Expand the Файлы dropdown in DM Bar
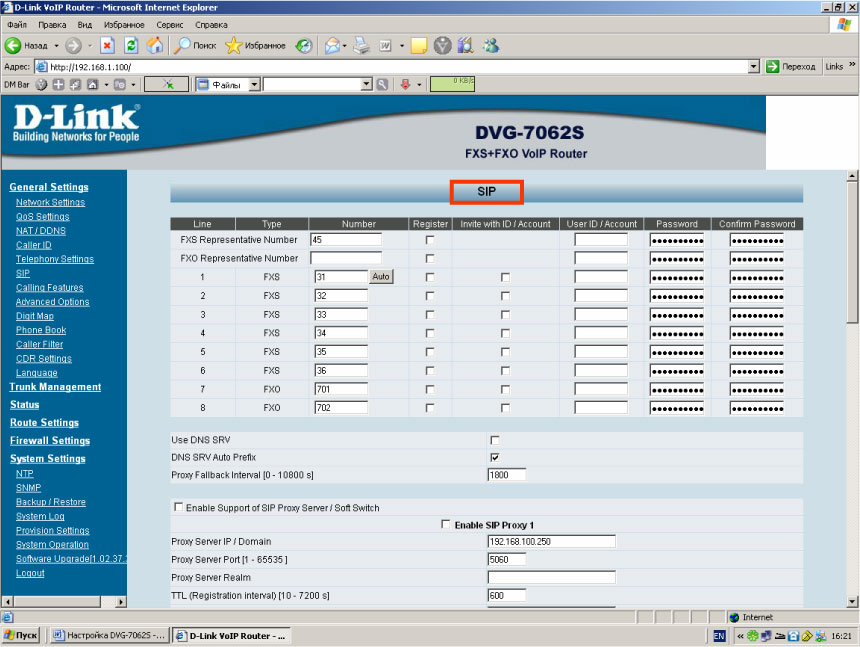Image resolution: width=860 pixels, height=647 pixels. 254,85
